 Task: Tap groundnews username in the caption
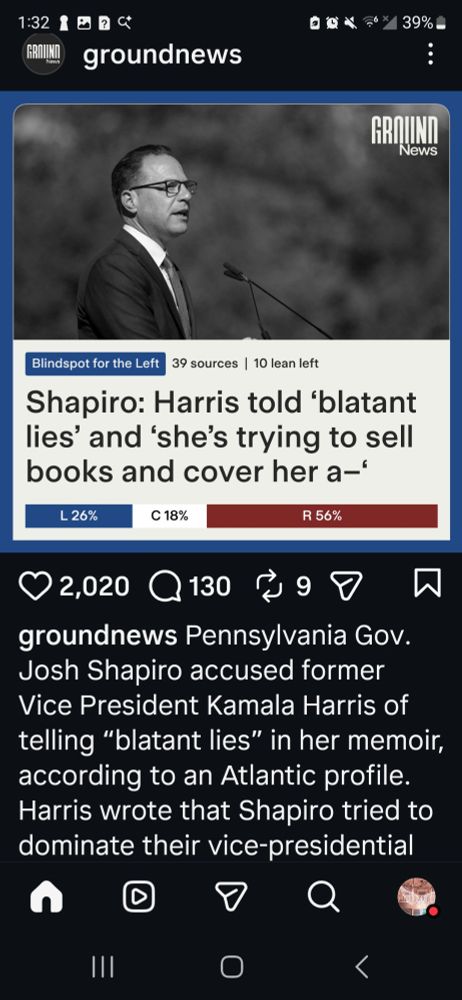click(x=98, y=636)
